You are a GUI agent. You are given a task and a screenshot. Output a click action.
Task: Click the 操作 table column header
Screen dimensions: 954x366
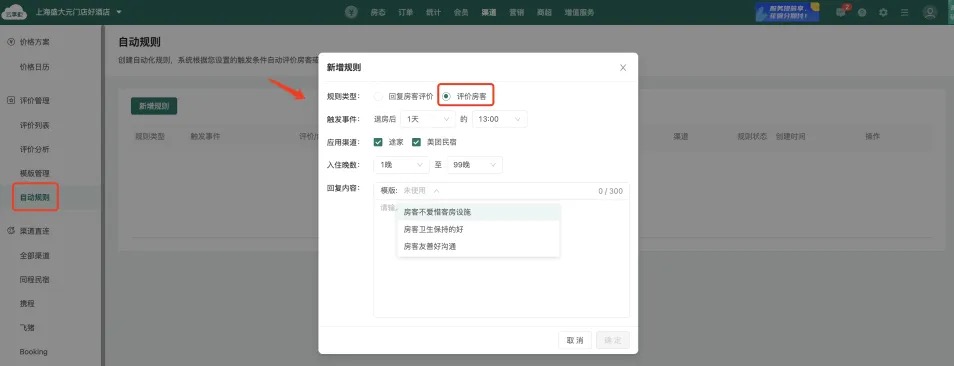tap(872, 137)
